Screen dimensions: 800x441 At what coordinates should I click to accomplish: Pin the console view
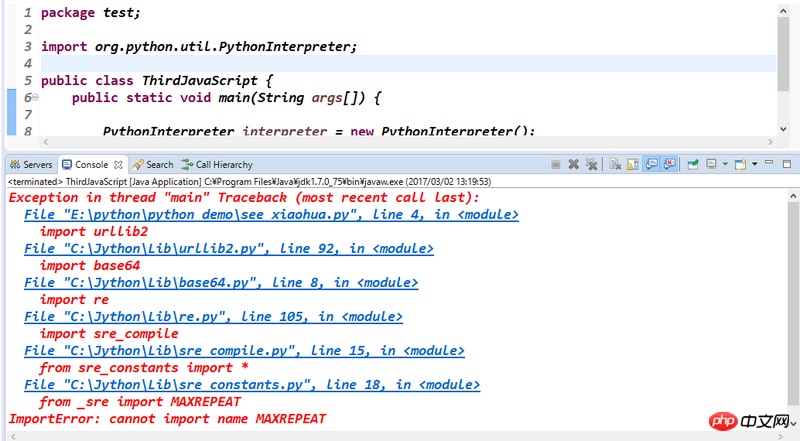(x=693, y=164)
